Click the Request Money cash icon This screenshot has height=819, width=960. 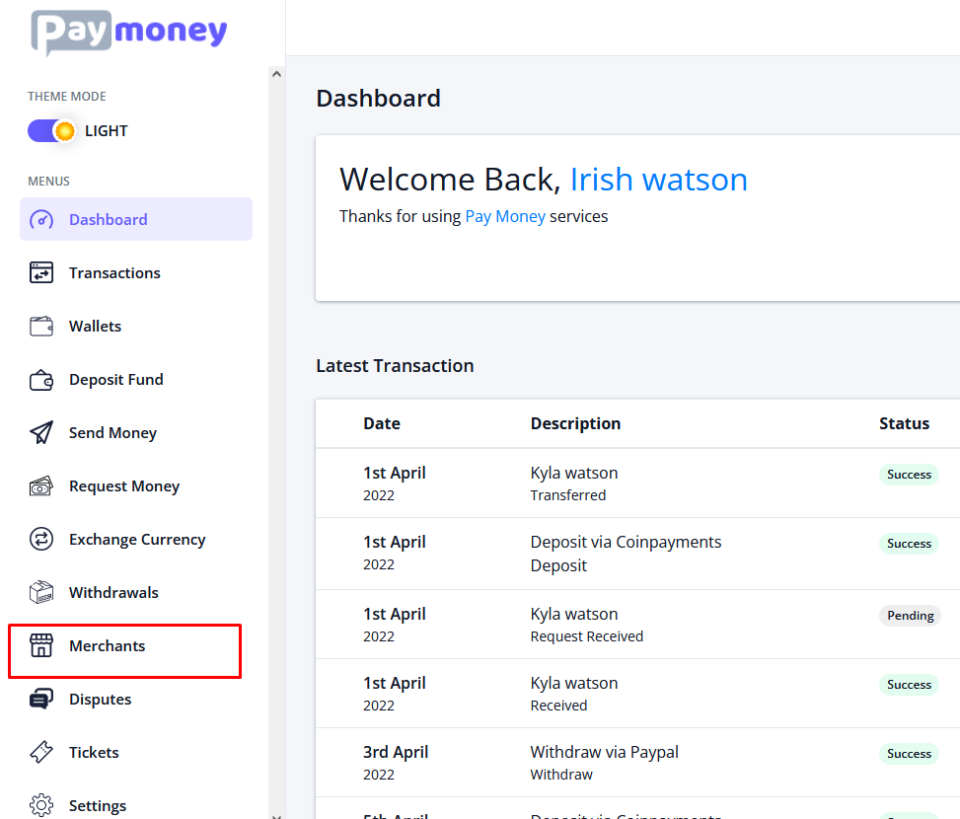(x=41, y=486)
